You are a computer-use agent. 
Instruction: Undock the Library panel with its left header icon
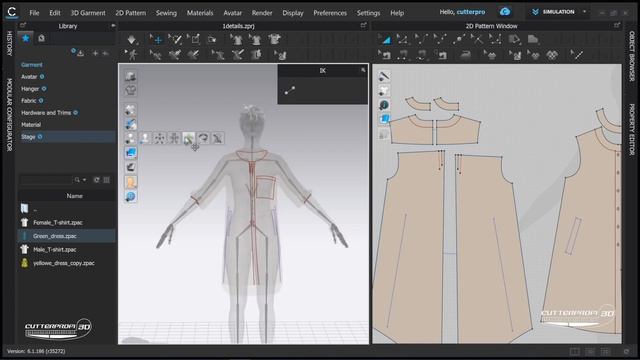tap(23, 26)
